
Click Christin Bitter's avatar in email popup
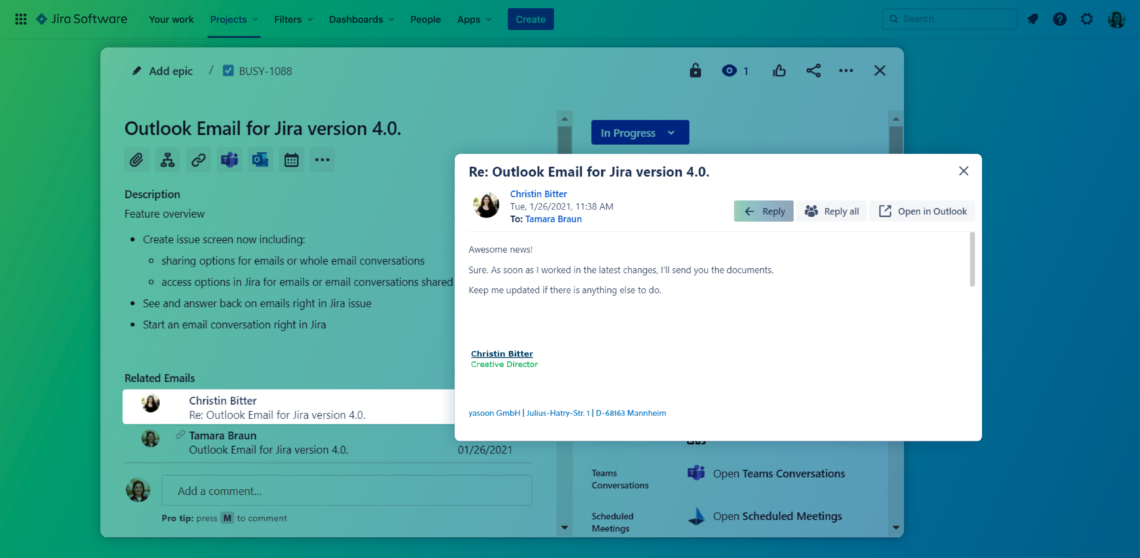[486, 205]
